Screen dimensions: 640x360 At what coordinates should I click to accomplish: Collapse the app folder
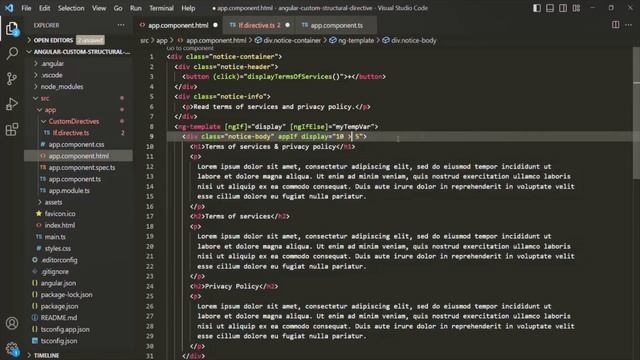pos(50,110)
